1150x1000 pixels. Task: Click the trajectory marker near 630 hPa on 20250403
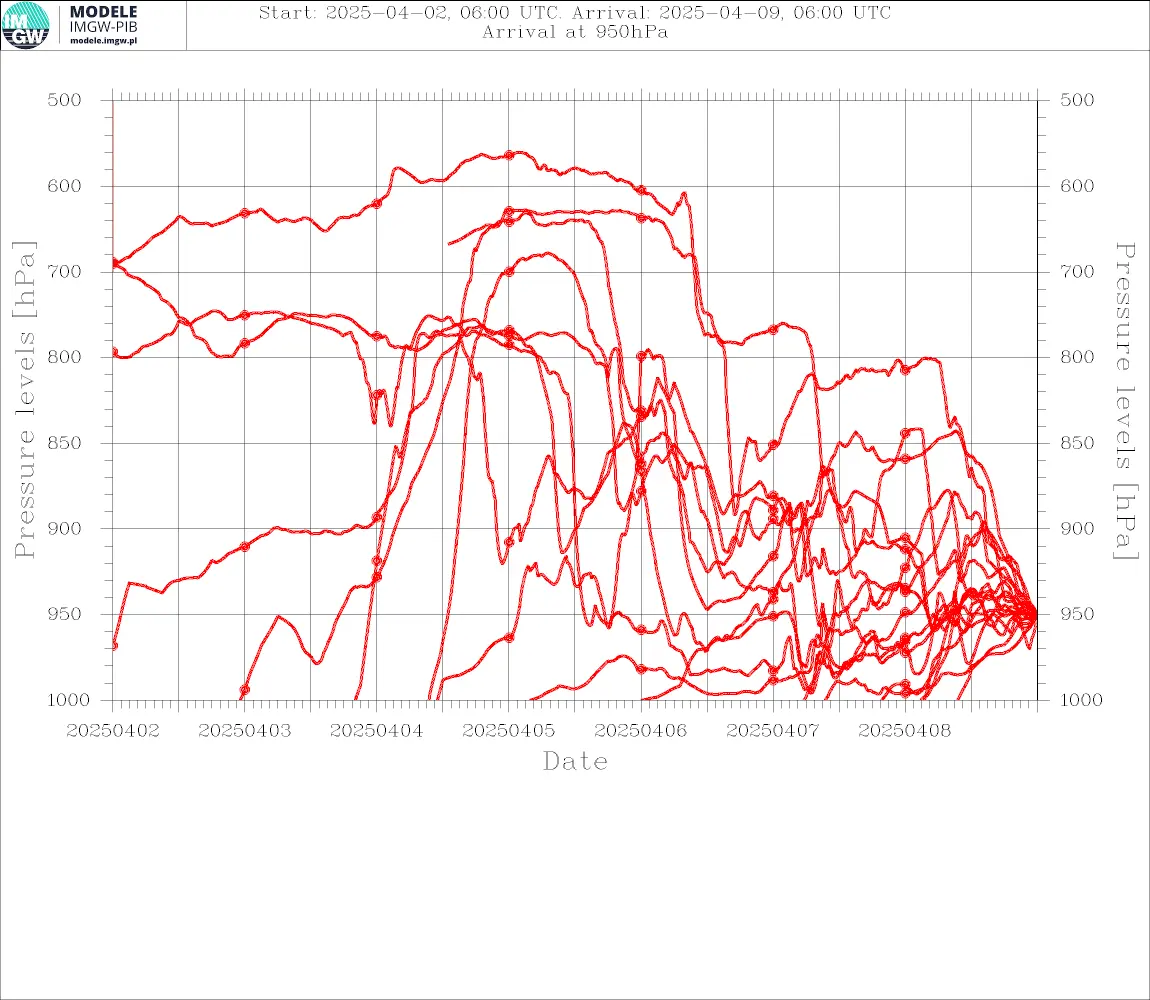[245, 213]
